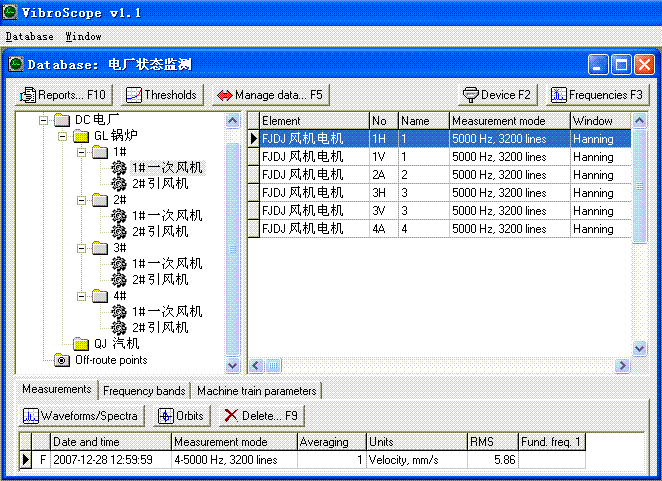Open the Device F2 button
Screen dimensions: 662x481
pos(498,95)
